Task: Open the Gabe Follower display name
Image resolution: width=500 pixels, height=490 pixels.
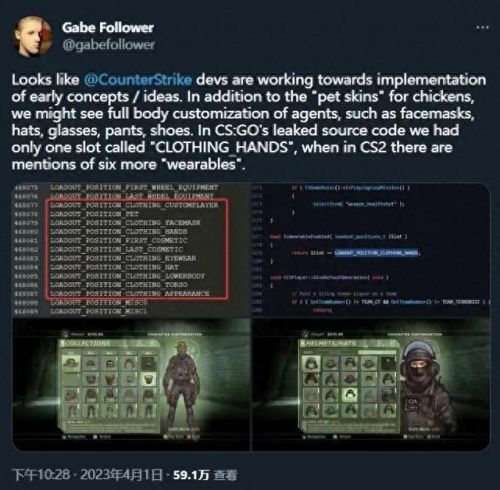Action: pyautogui.click(x=107, y=27)
